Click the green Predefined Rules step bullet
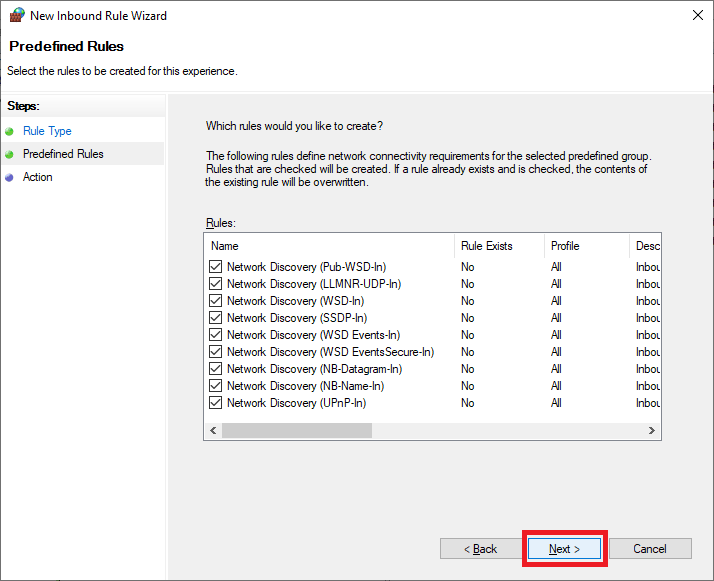This screenshot has height=581, width=714. pos(10,154)
